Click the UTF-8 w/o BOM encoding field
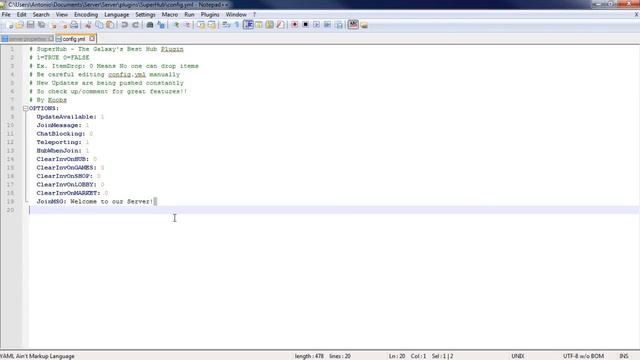 (583, 356)
